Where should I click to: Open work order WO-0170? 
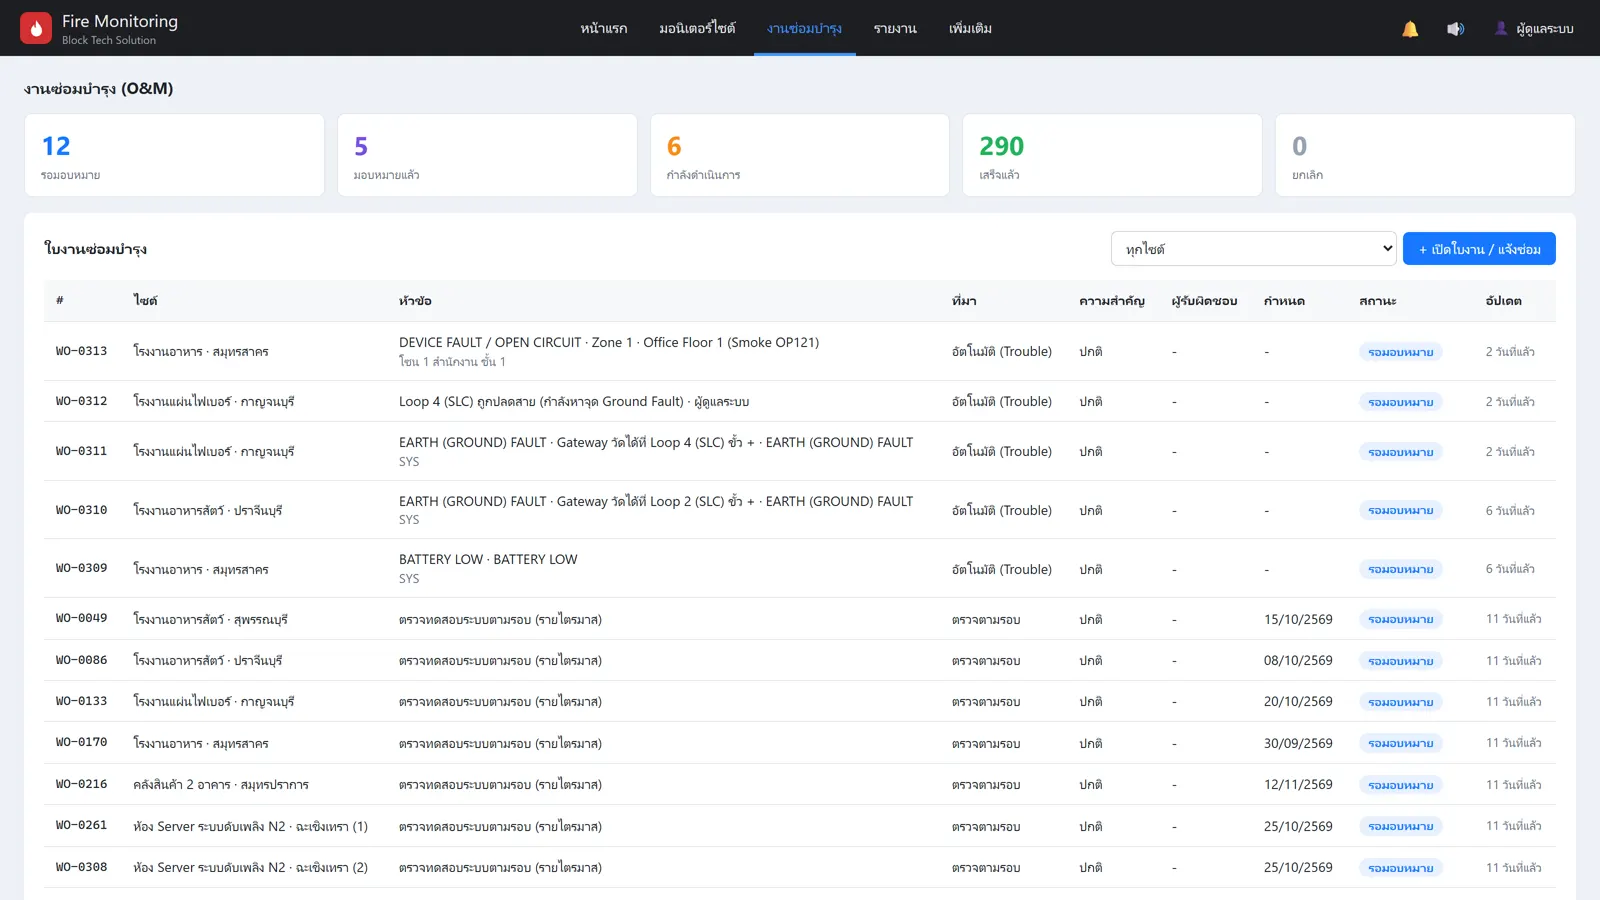(800, 743)
